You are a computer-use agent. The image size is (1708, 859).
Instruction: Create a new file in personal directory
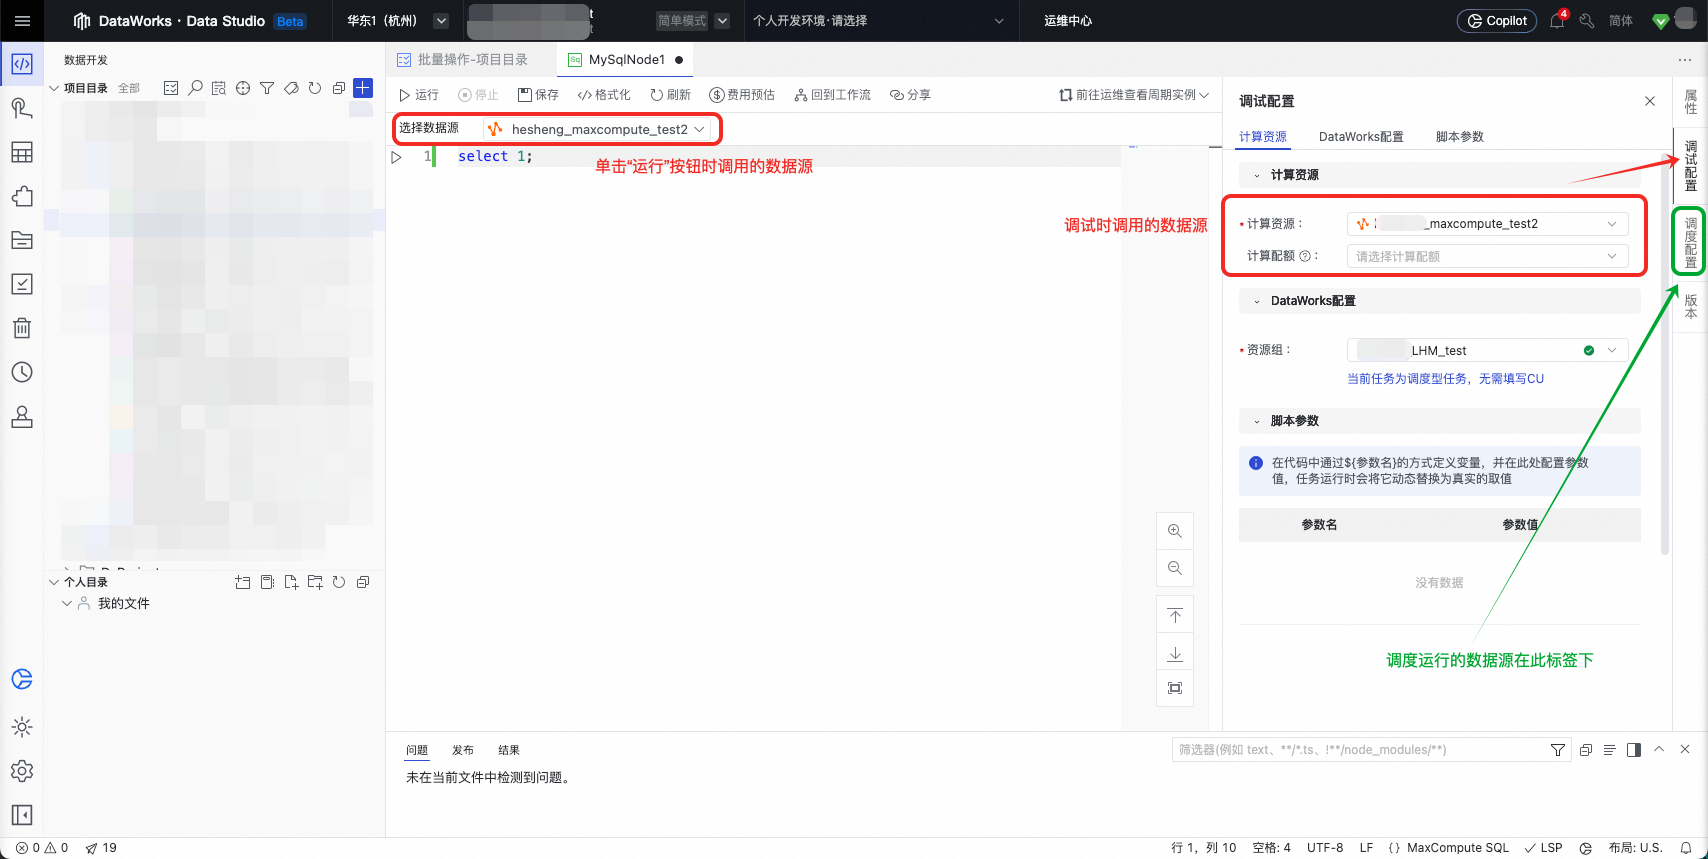pos(291,582)
